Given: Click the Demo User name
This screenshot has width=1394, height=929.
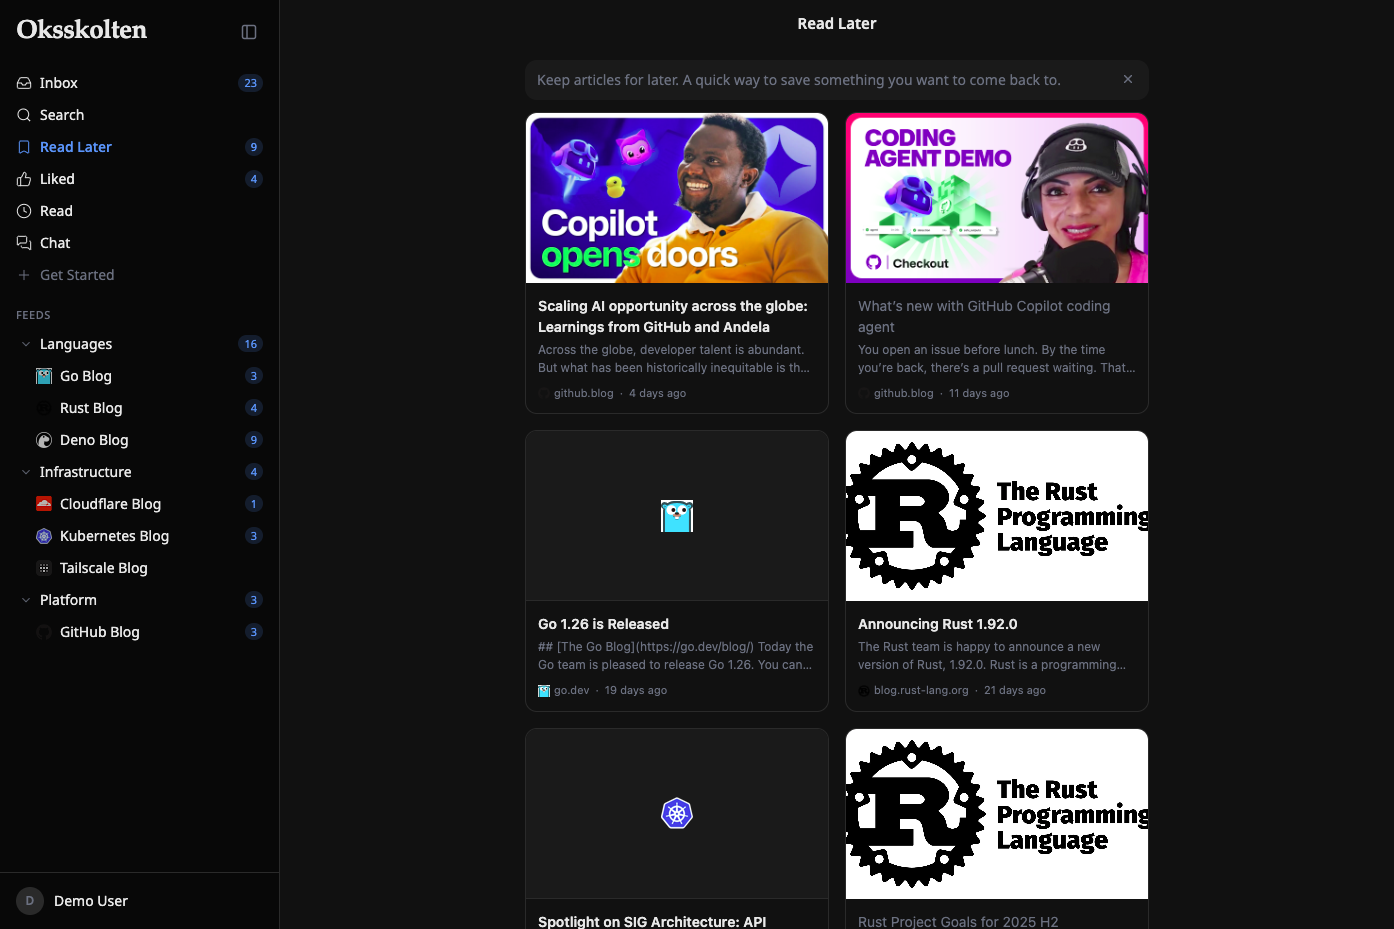Looking at the screenshot, I should point(91,901).
